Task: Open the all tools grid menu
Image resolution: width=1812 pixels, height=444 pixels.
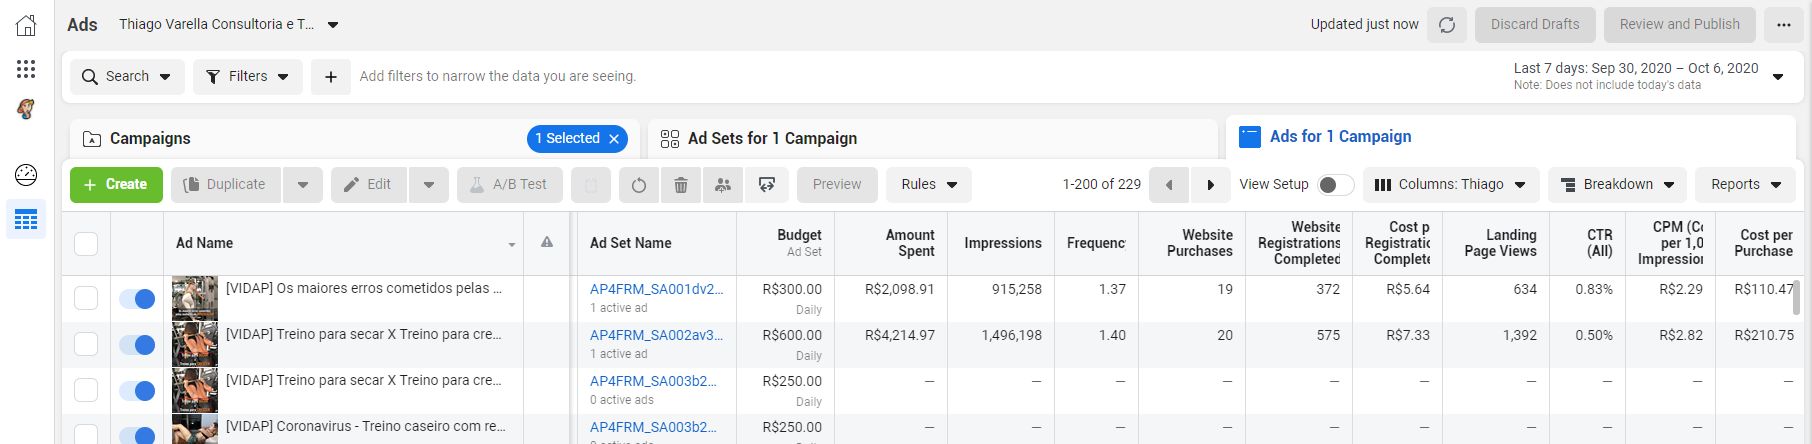Action: (x=26, y=68)
